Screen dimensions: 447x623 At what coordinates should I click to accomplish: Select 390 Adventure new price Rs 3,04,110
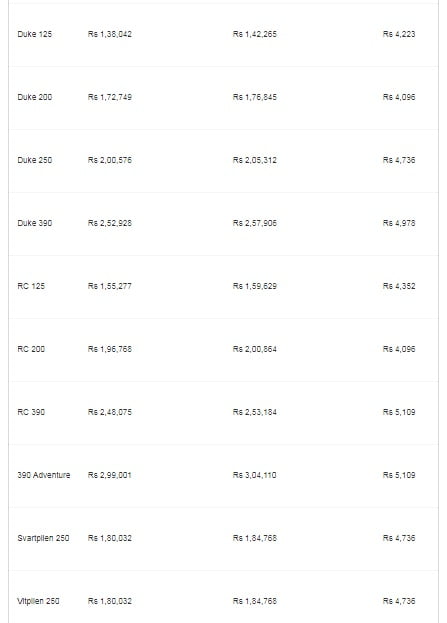(x=255, y=475)
